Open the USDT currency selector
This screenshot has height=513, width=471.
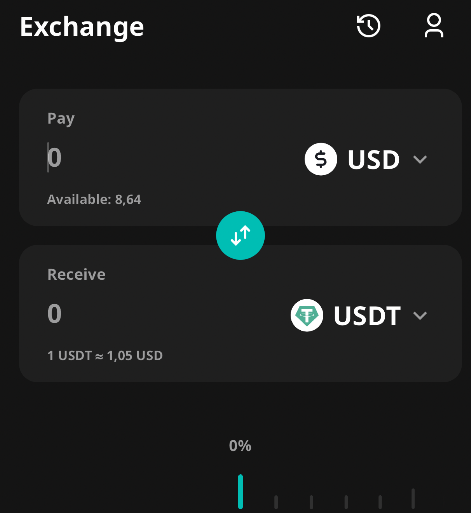(359, 315)
